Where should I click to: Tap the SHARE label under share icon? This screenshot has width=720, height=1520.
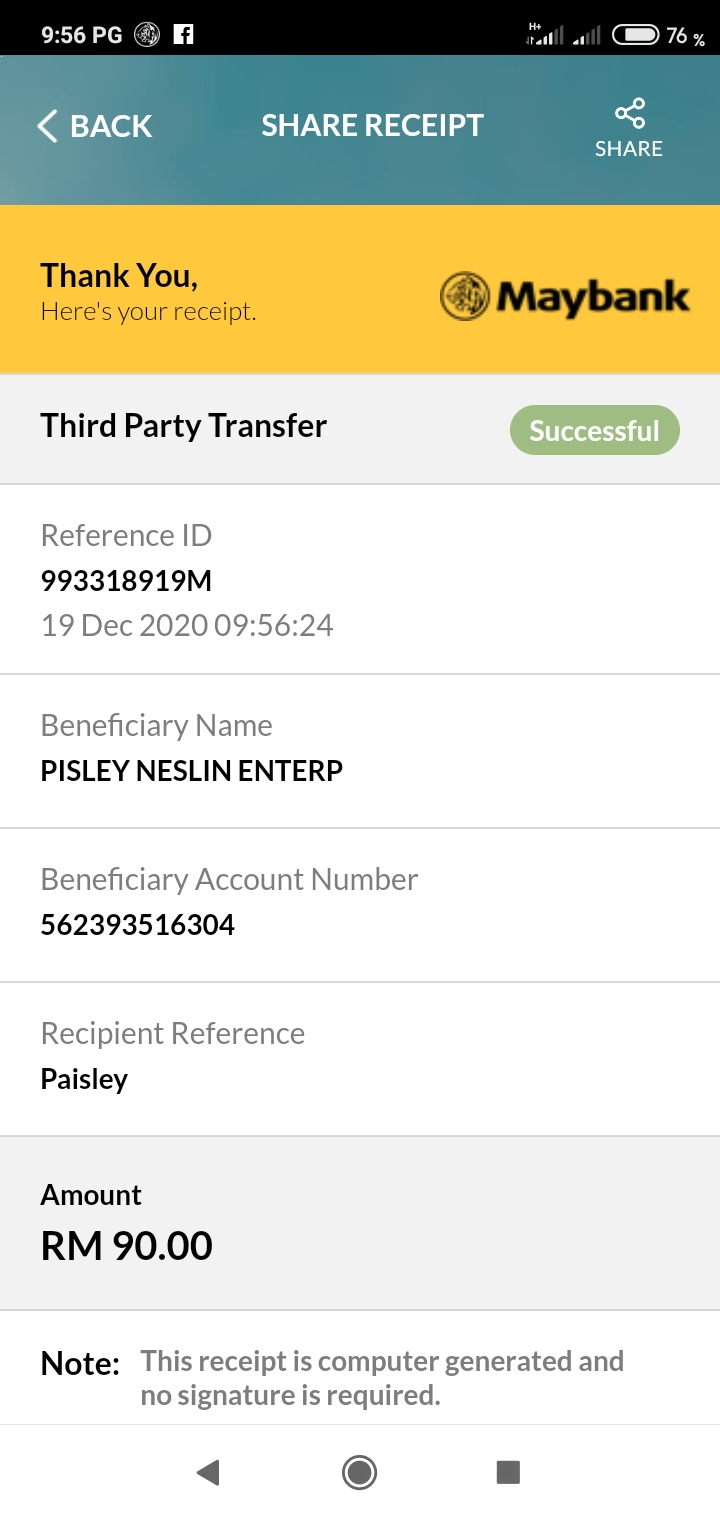[629, 149]
